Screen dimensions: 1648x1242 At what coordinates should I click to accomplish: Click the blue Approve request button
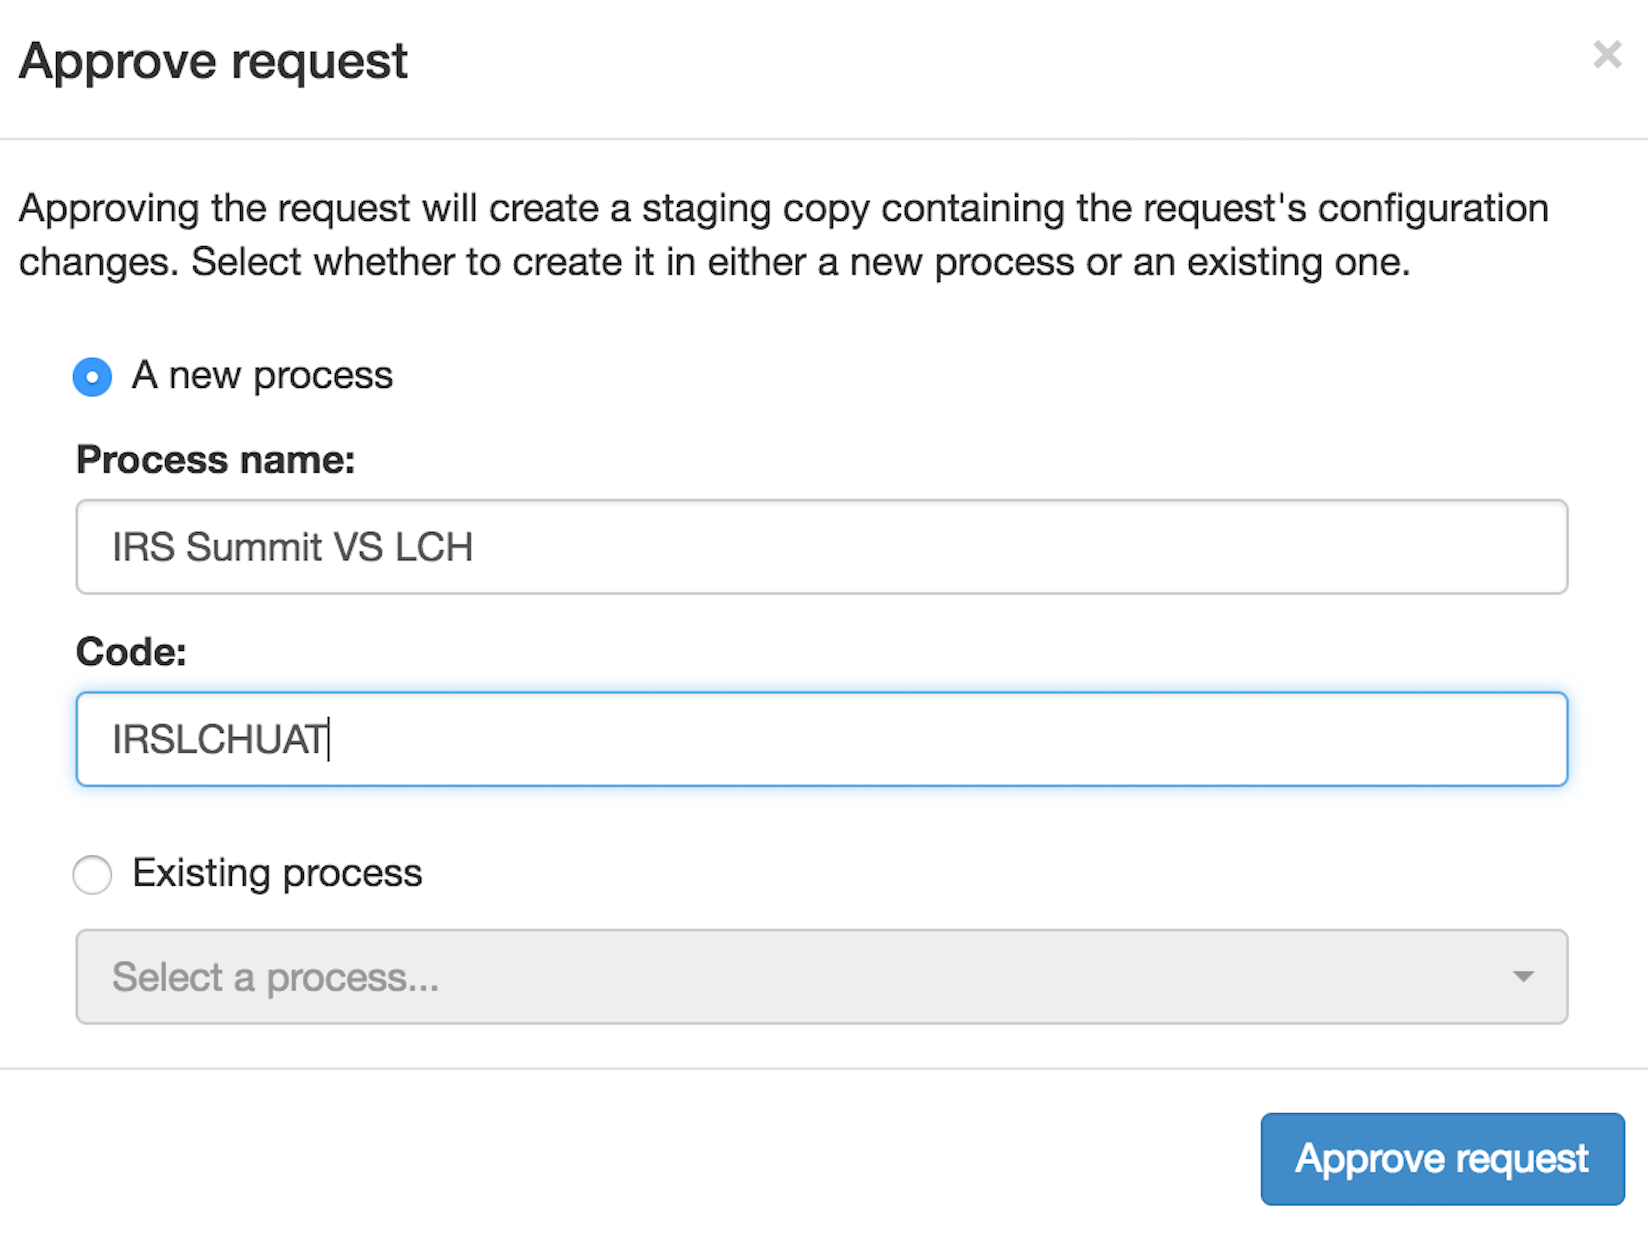(x=1442, y=1159)
